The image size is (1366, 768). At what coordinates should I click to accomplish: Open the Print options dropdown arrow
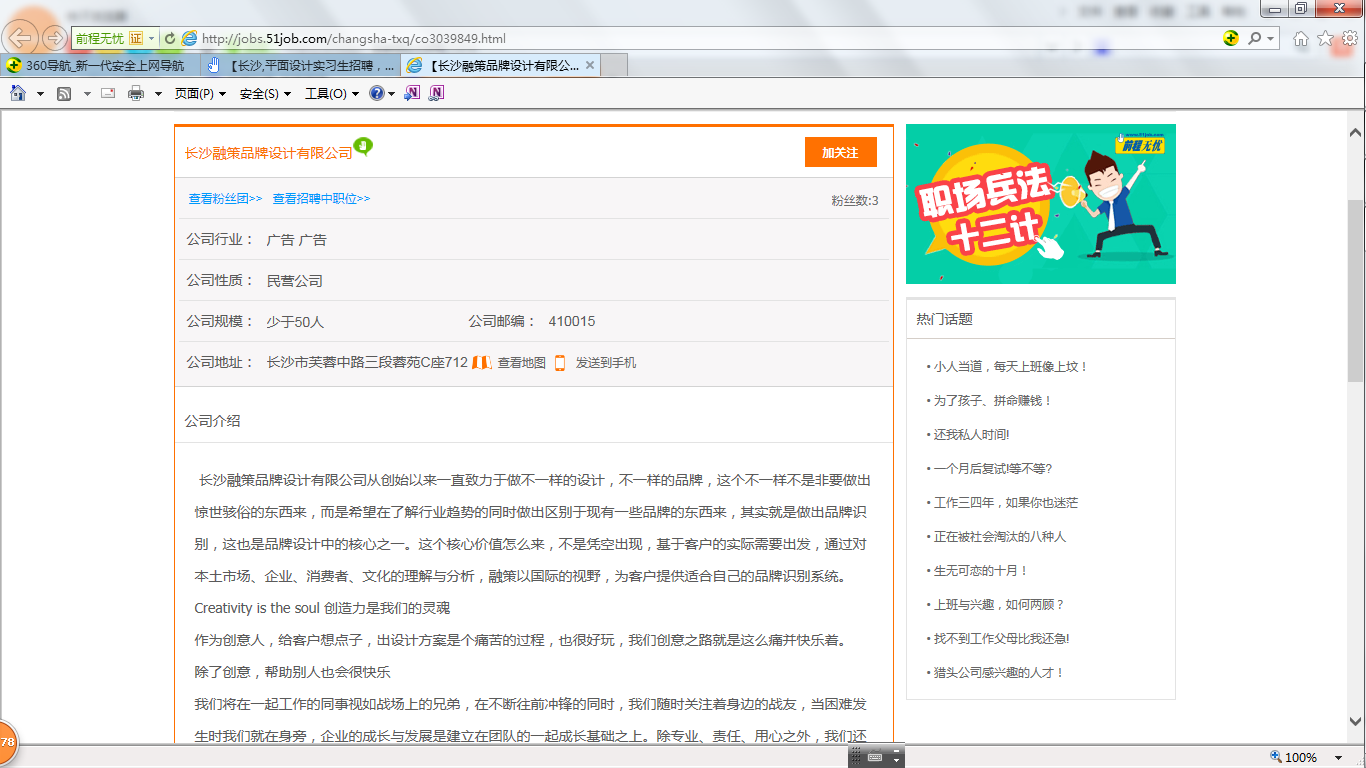tap(158, 94)
